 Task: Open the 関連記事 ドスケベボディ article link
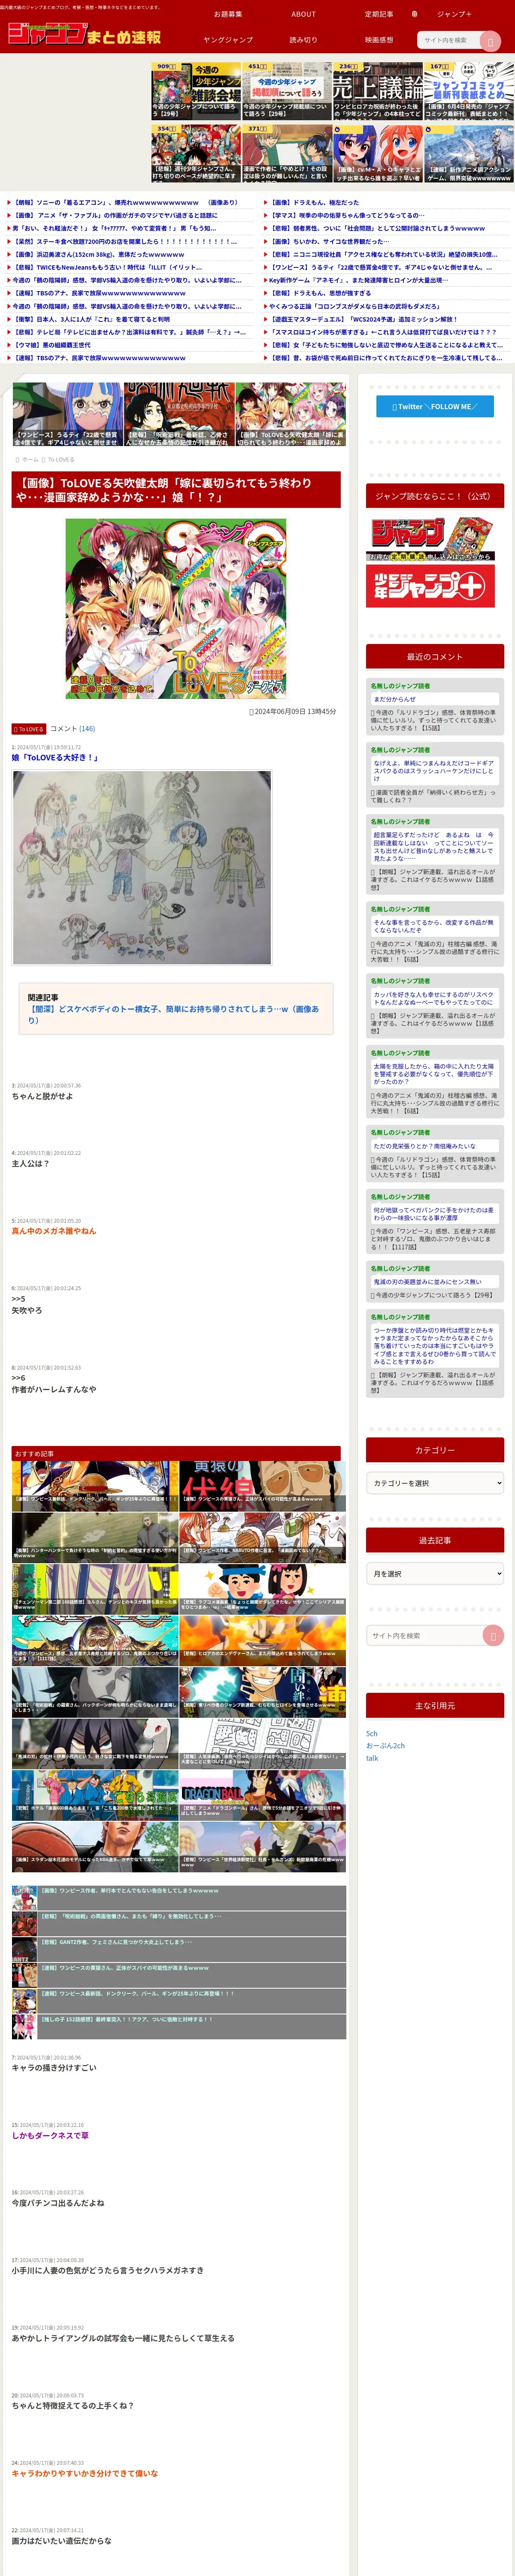(174, 1015)
